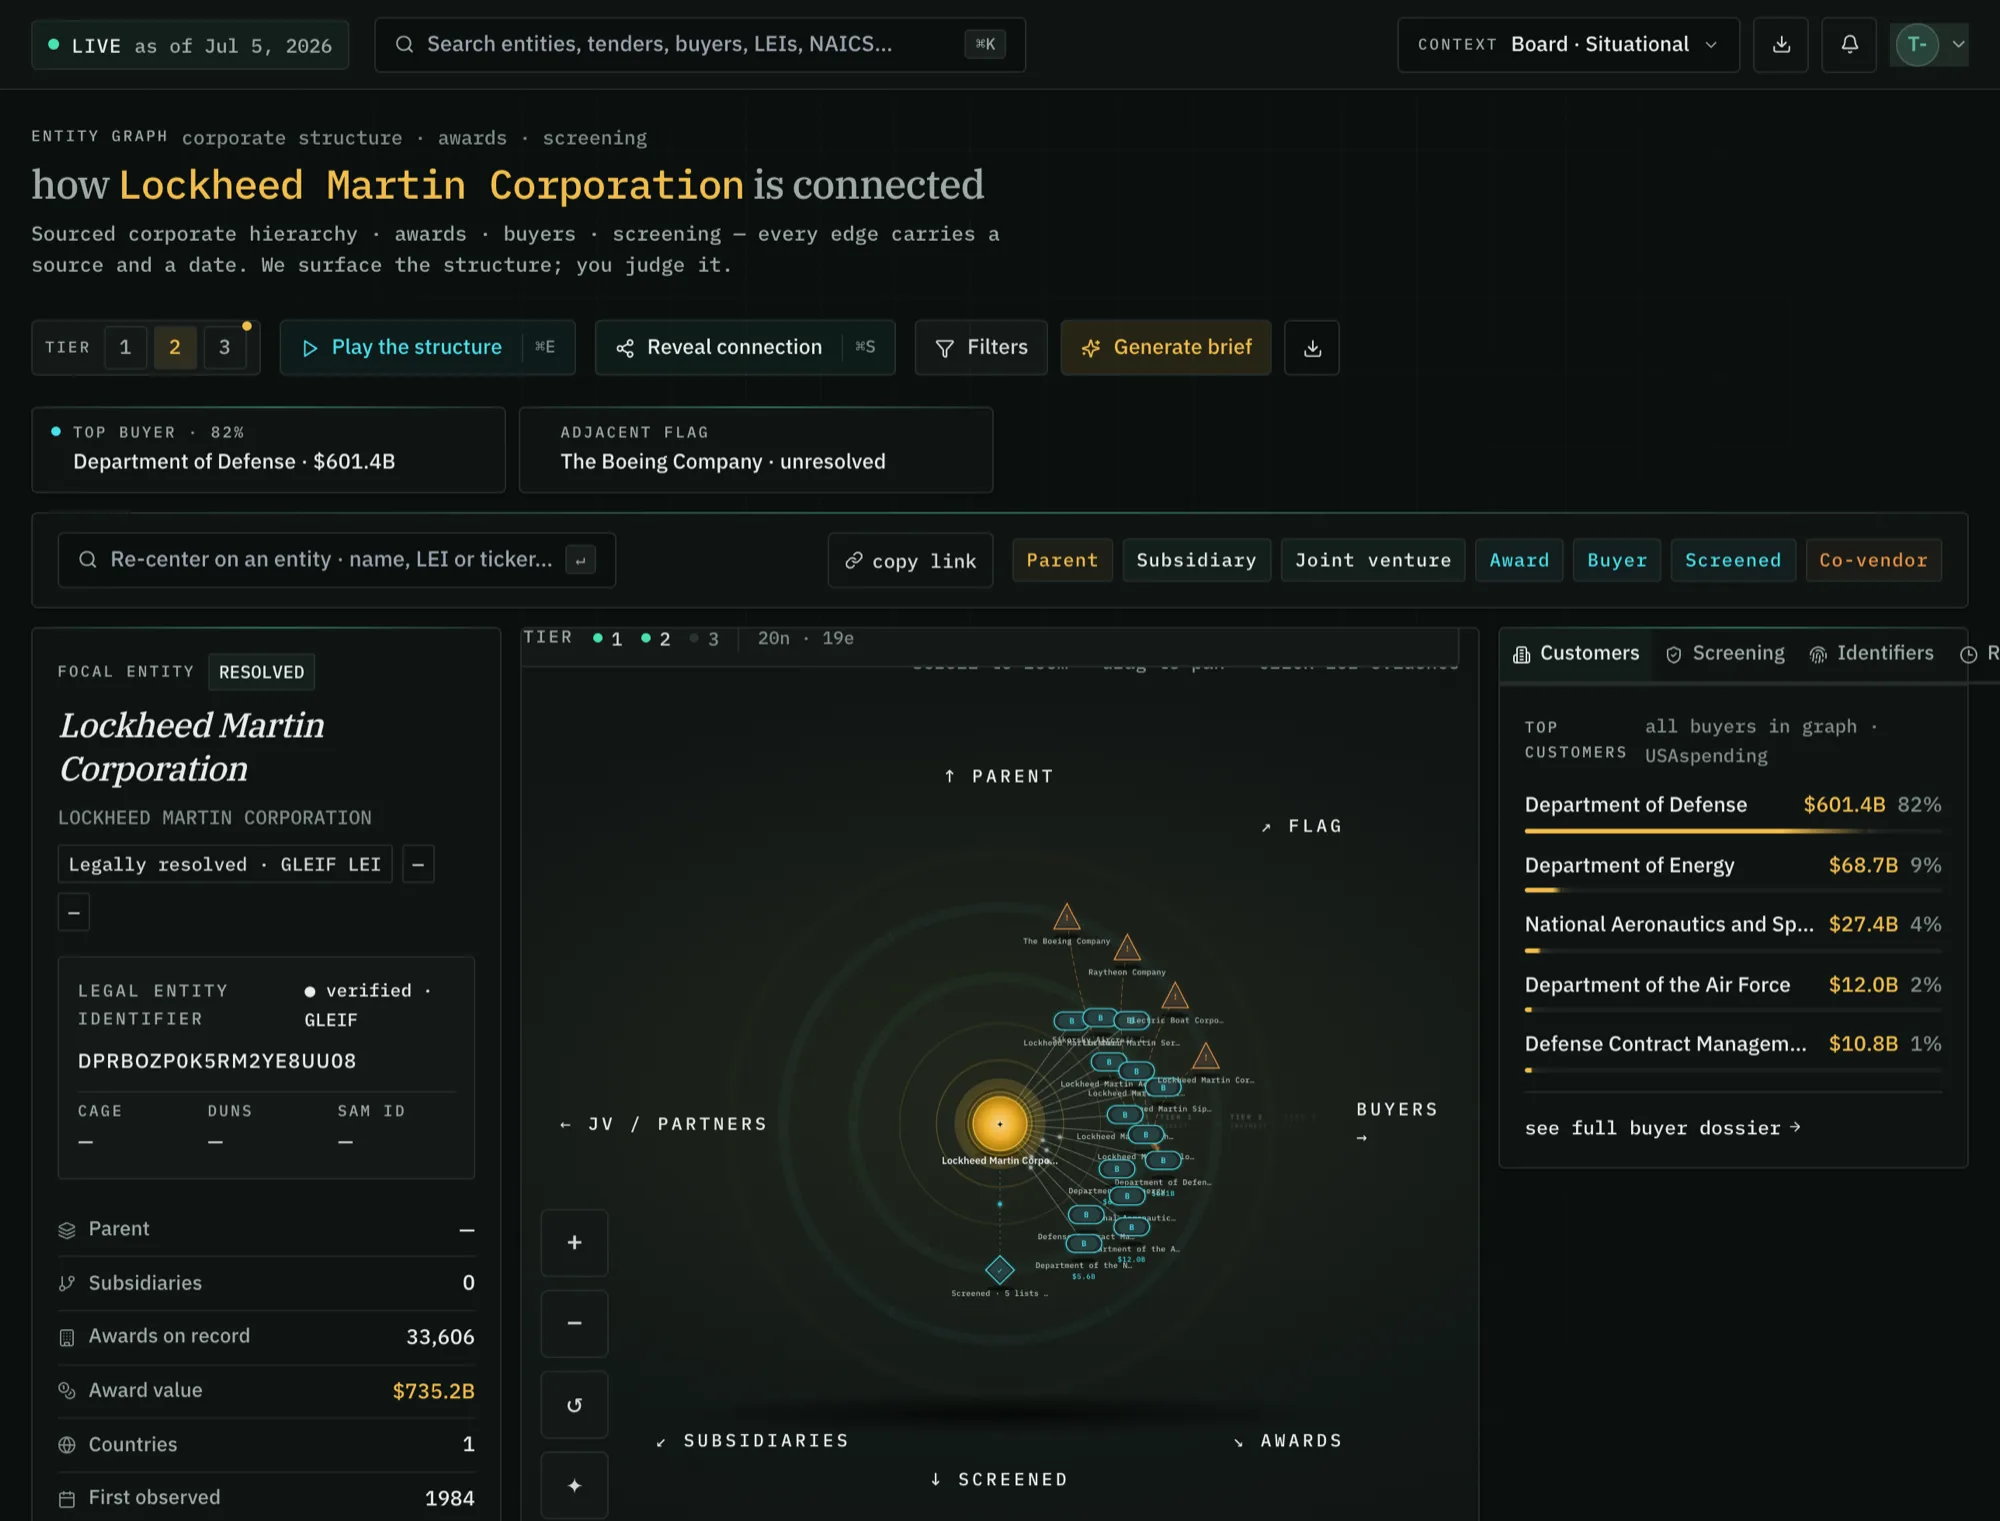The image size is (2000, 1521).
Task: Open see full buyer dossier link
Action: pyautogui.click(x=1663, y=1128)
